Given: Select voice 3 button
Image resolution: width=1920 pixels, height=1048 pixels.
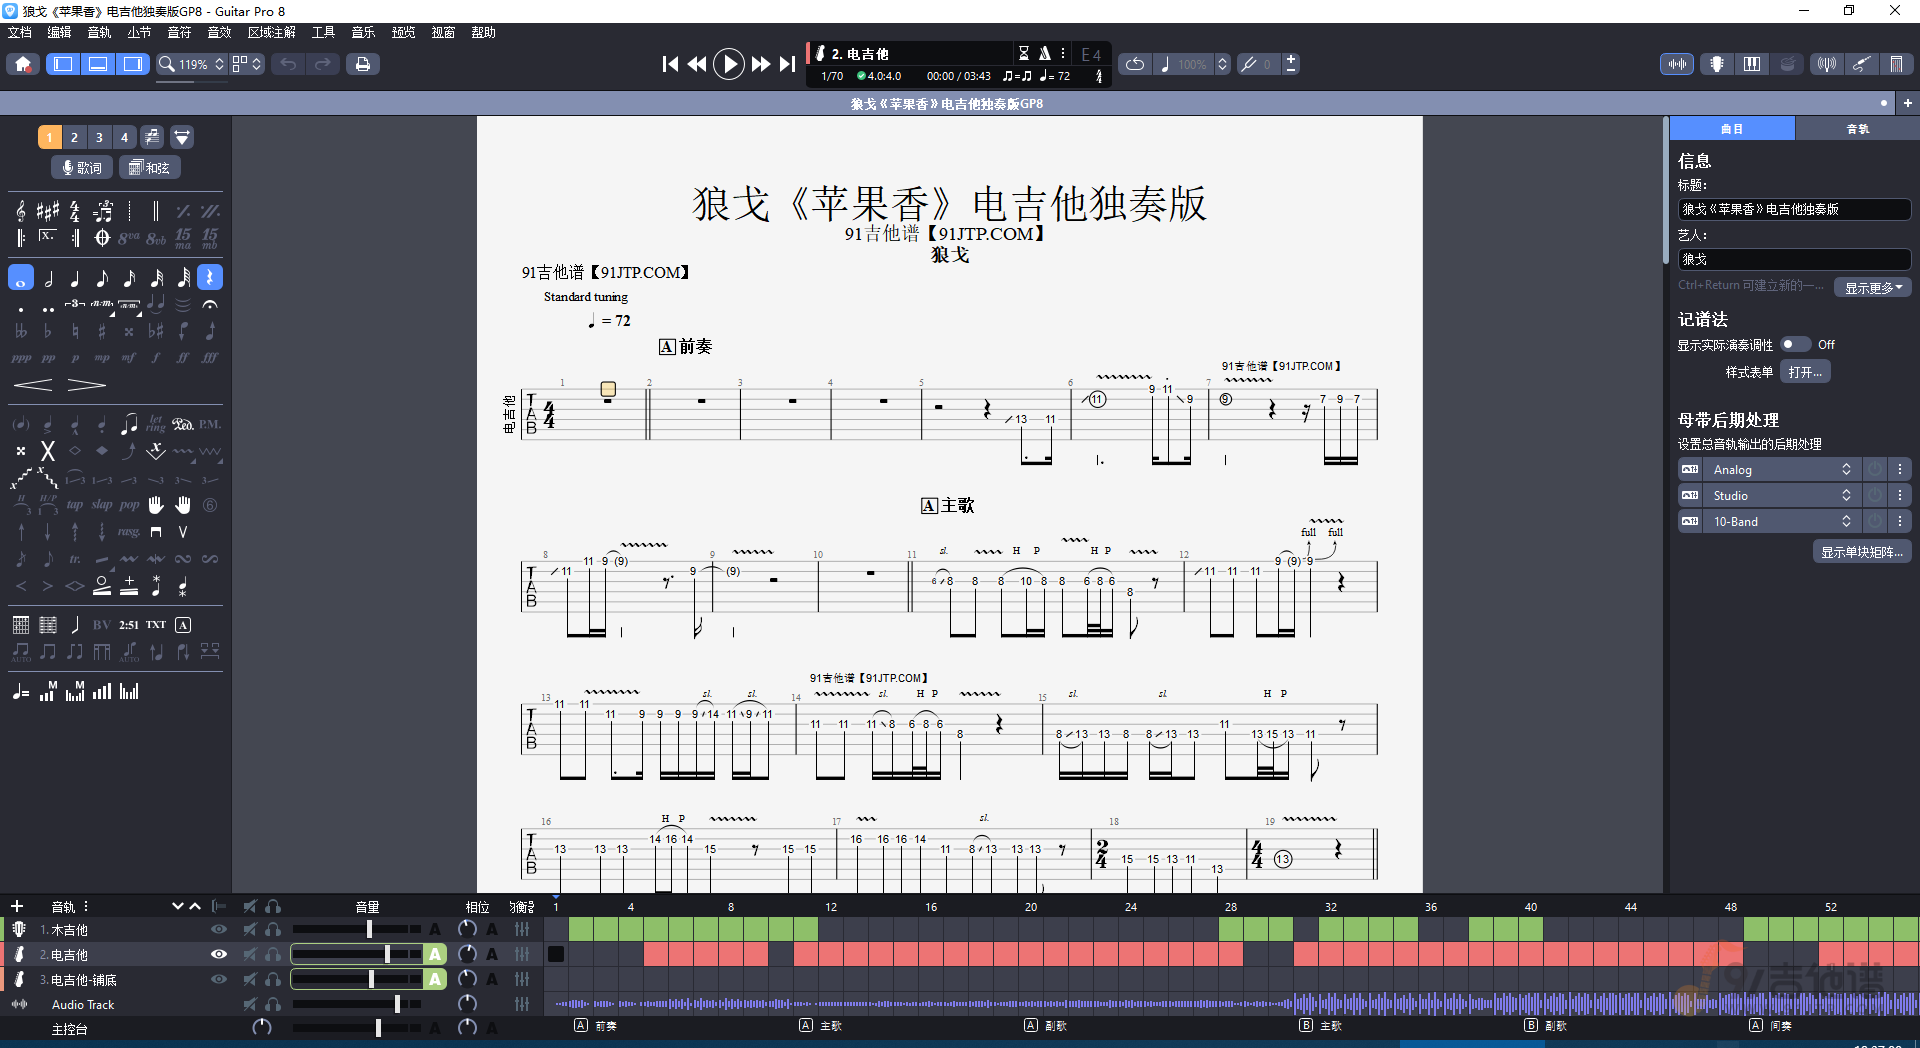Looking at the screenshot, I should click(99, 137).
